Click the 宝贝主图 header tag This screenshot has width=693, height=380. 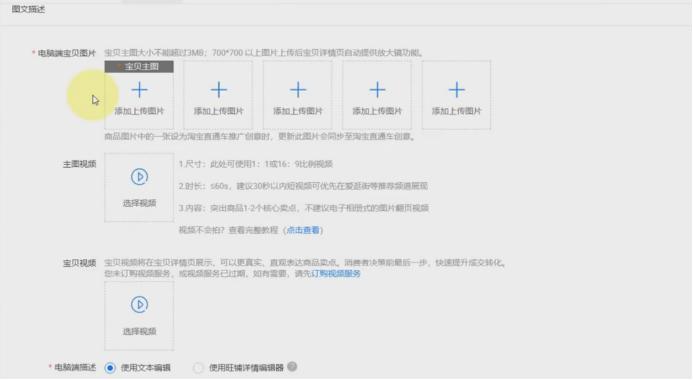[x=139, y=67]
